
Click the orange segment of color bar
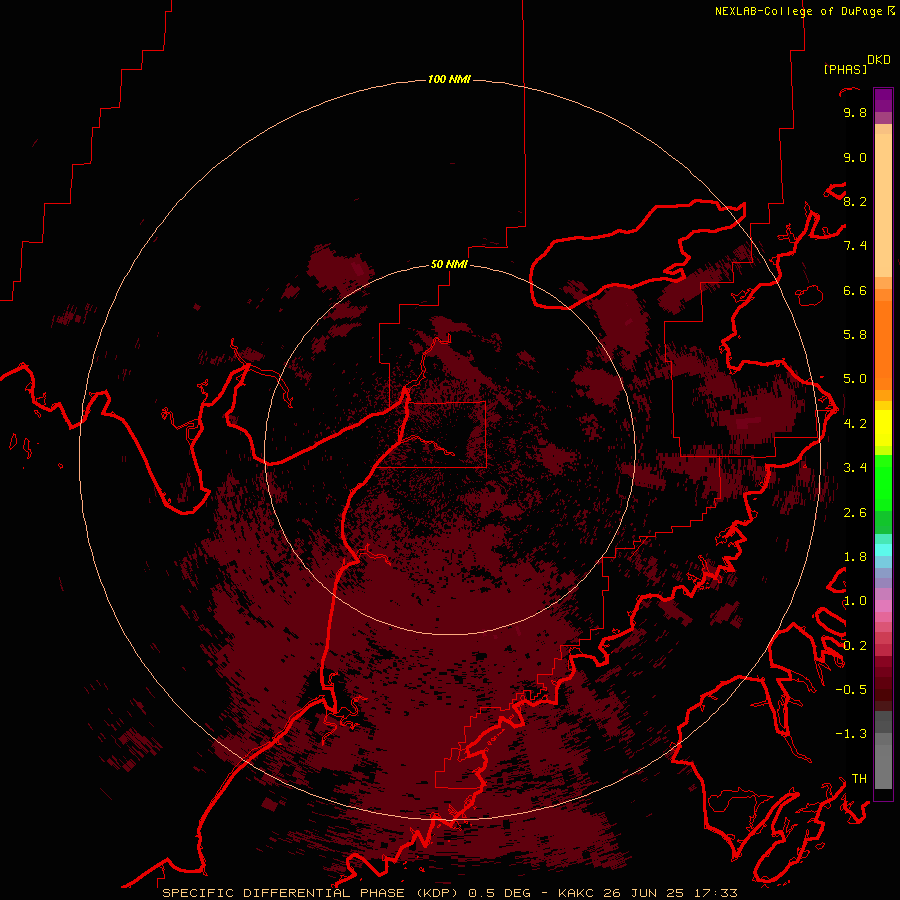(x=883, y=344)
